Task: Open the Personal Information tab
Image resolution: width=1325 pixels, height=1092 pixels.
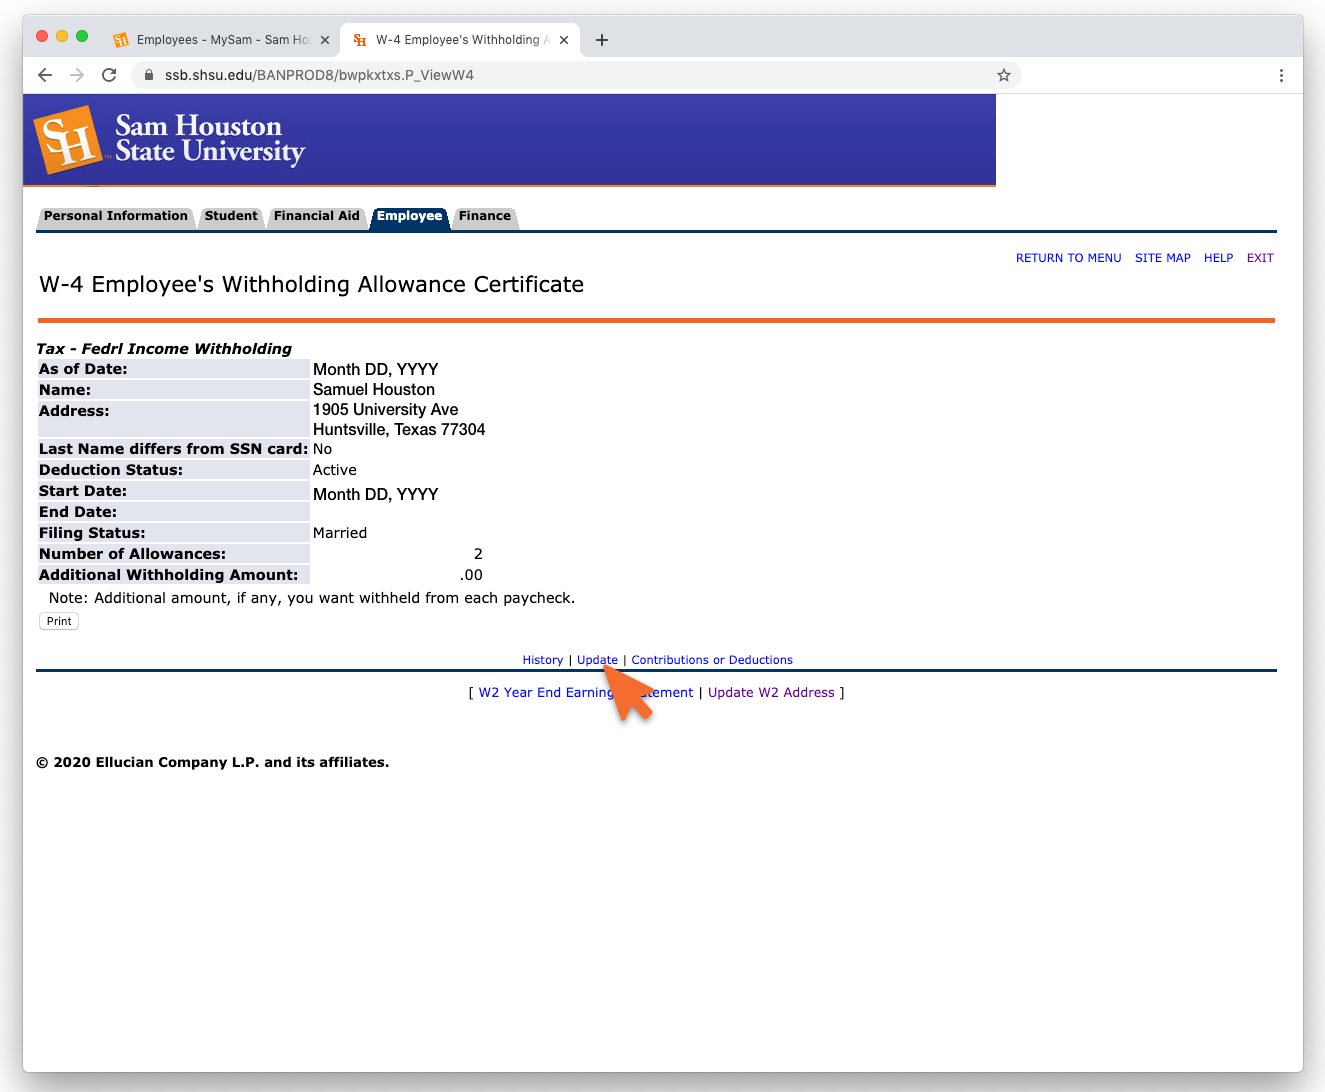Action: 115,216
